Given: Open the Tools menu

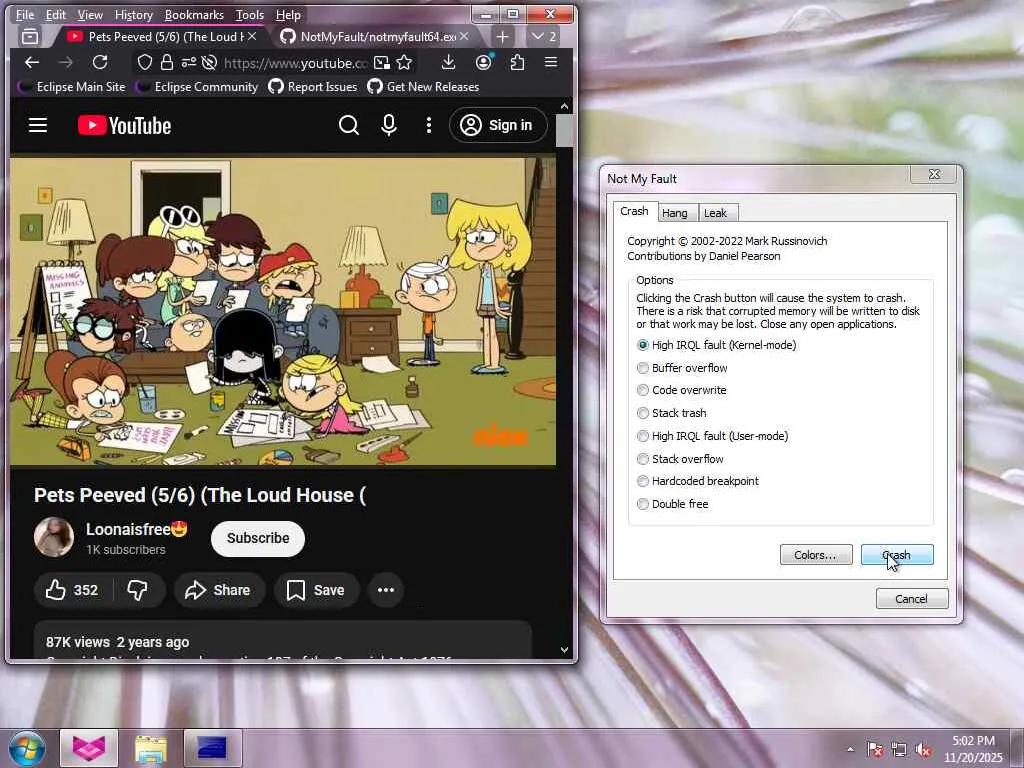Looking at the screenshot, I should 249,14.
